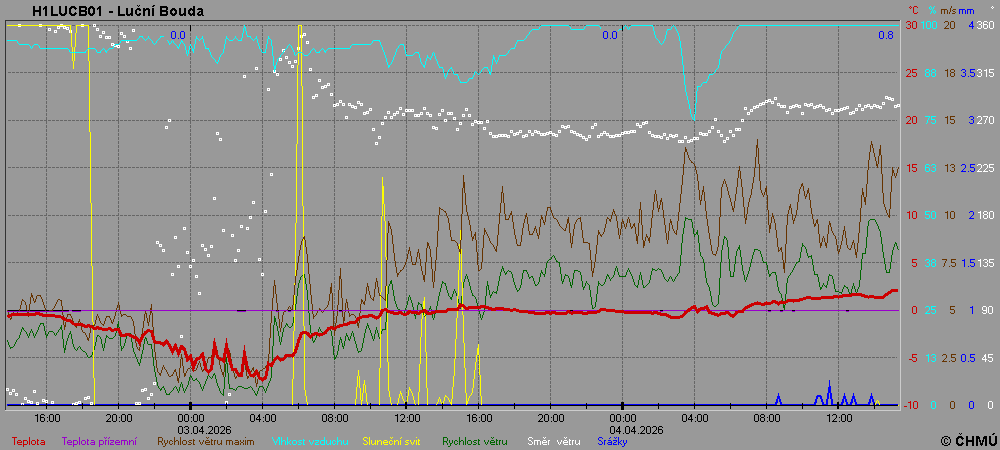The height and width of the screenshot is (450, 1000).
Task: Click the white Směr větru legend label
Action: click(551, 440)
